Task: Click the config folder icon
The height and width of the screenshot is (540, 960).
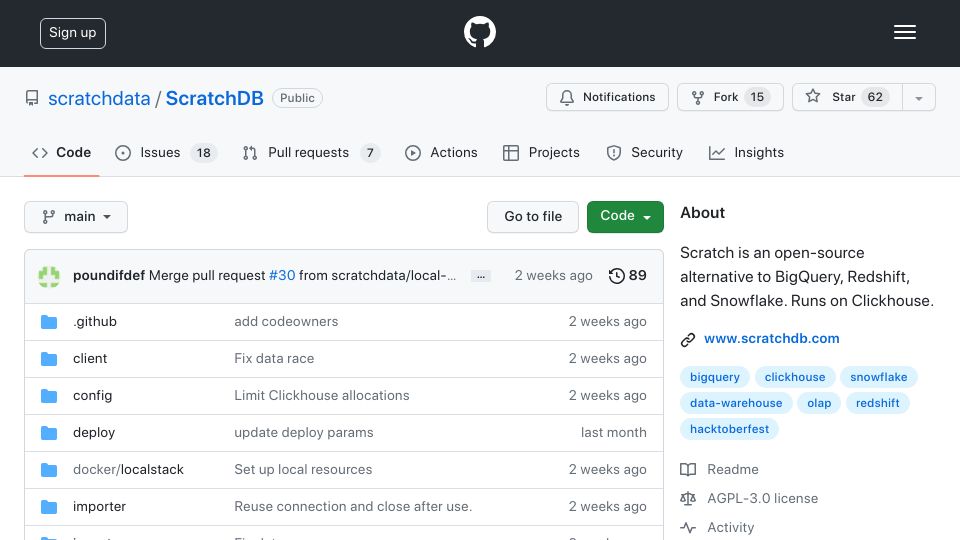Action: coord(49,396)
